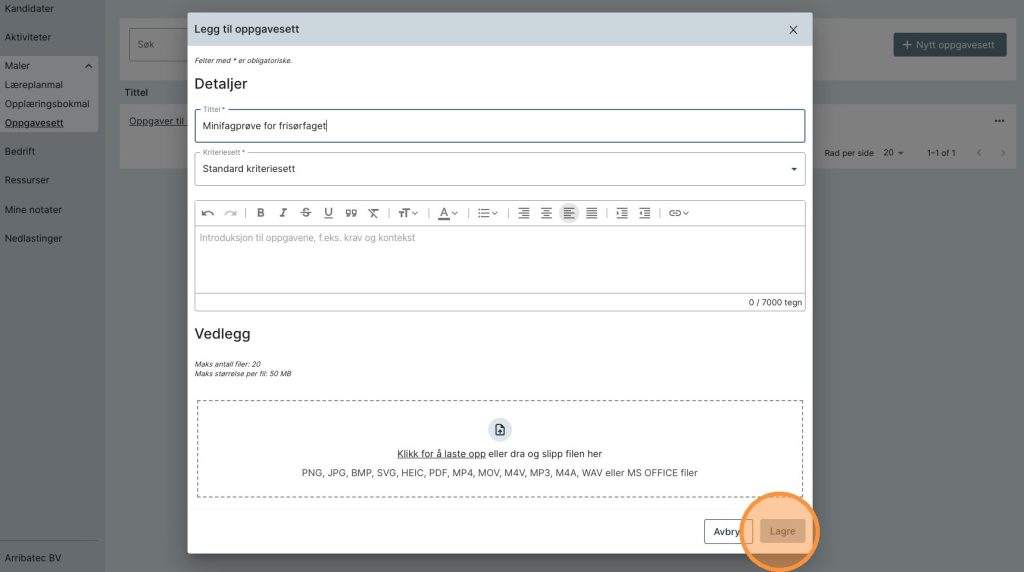Clear text formatting in the editor

(373, 213)
